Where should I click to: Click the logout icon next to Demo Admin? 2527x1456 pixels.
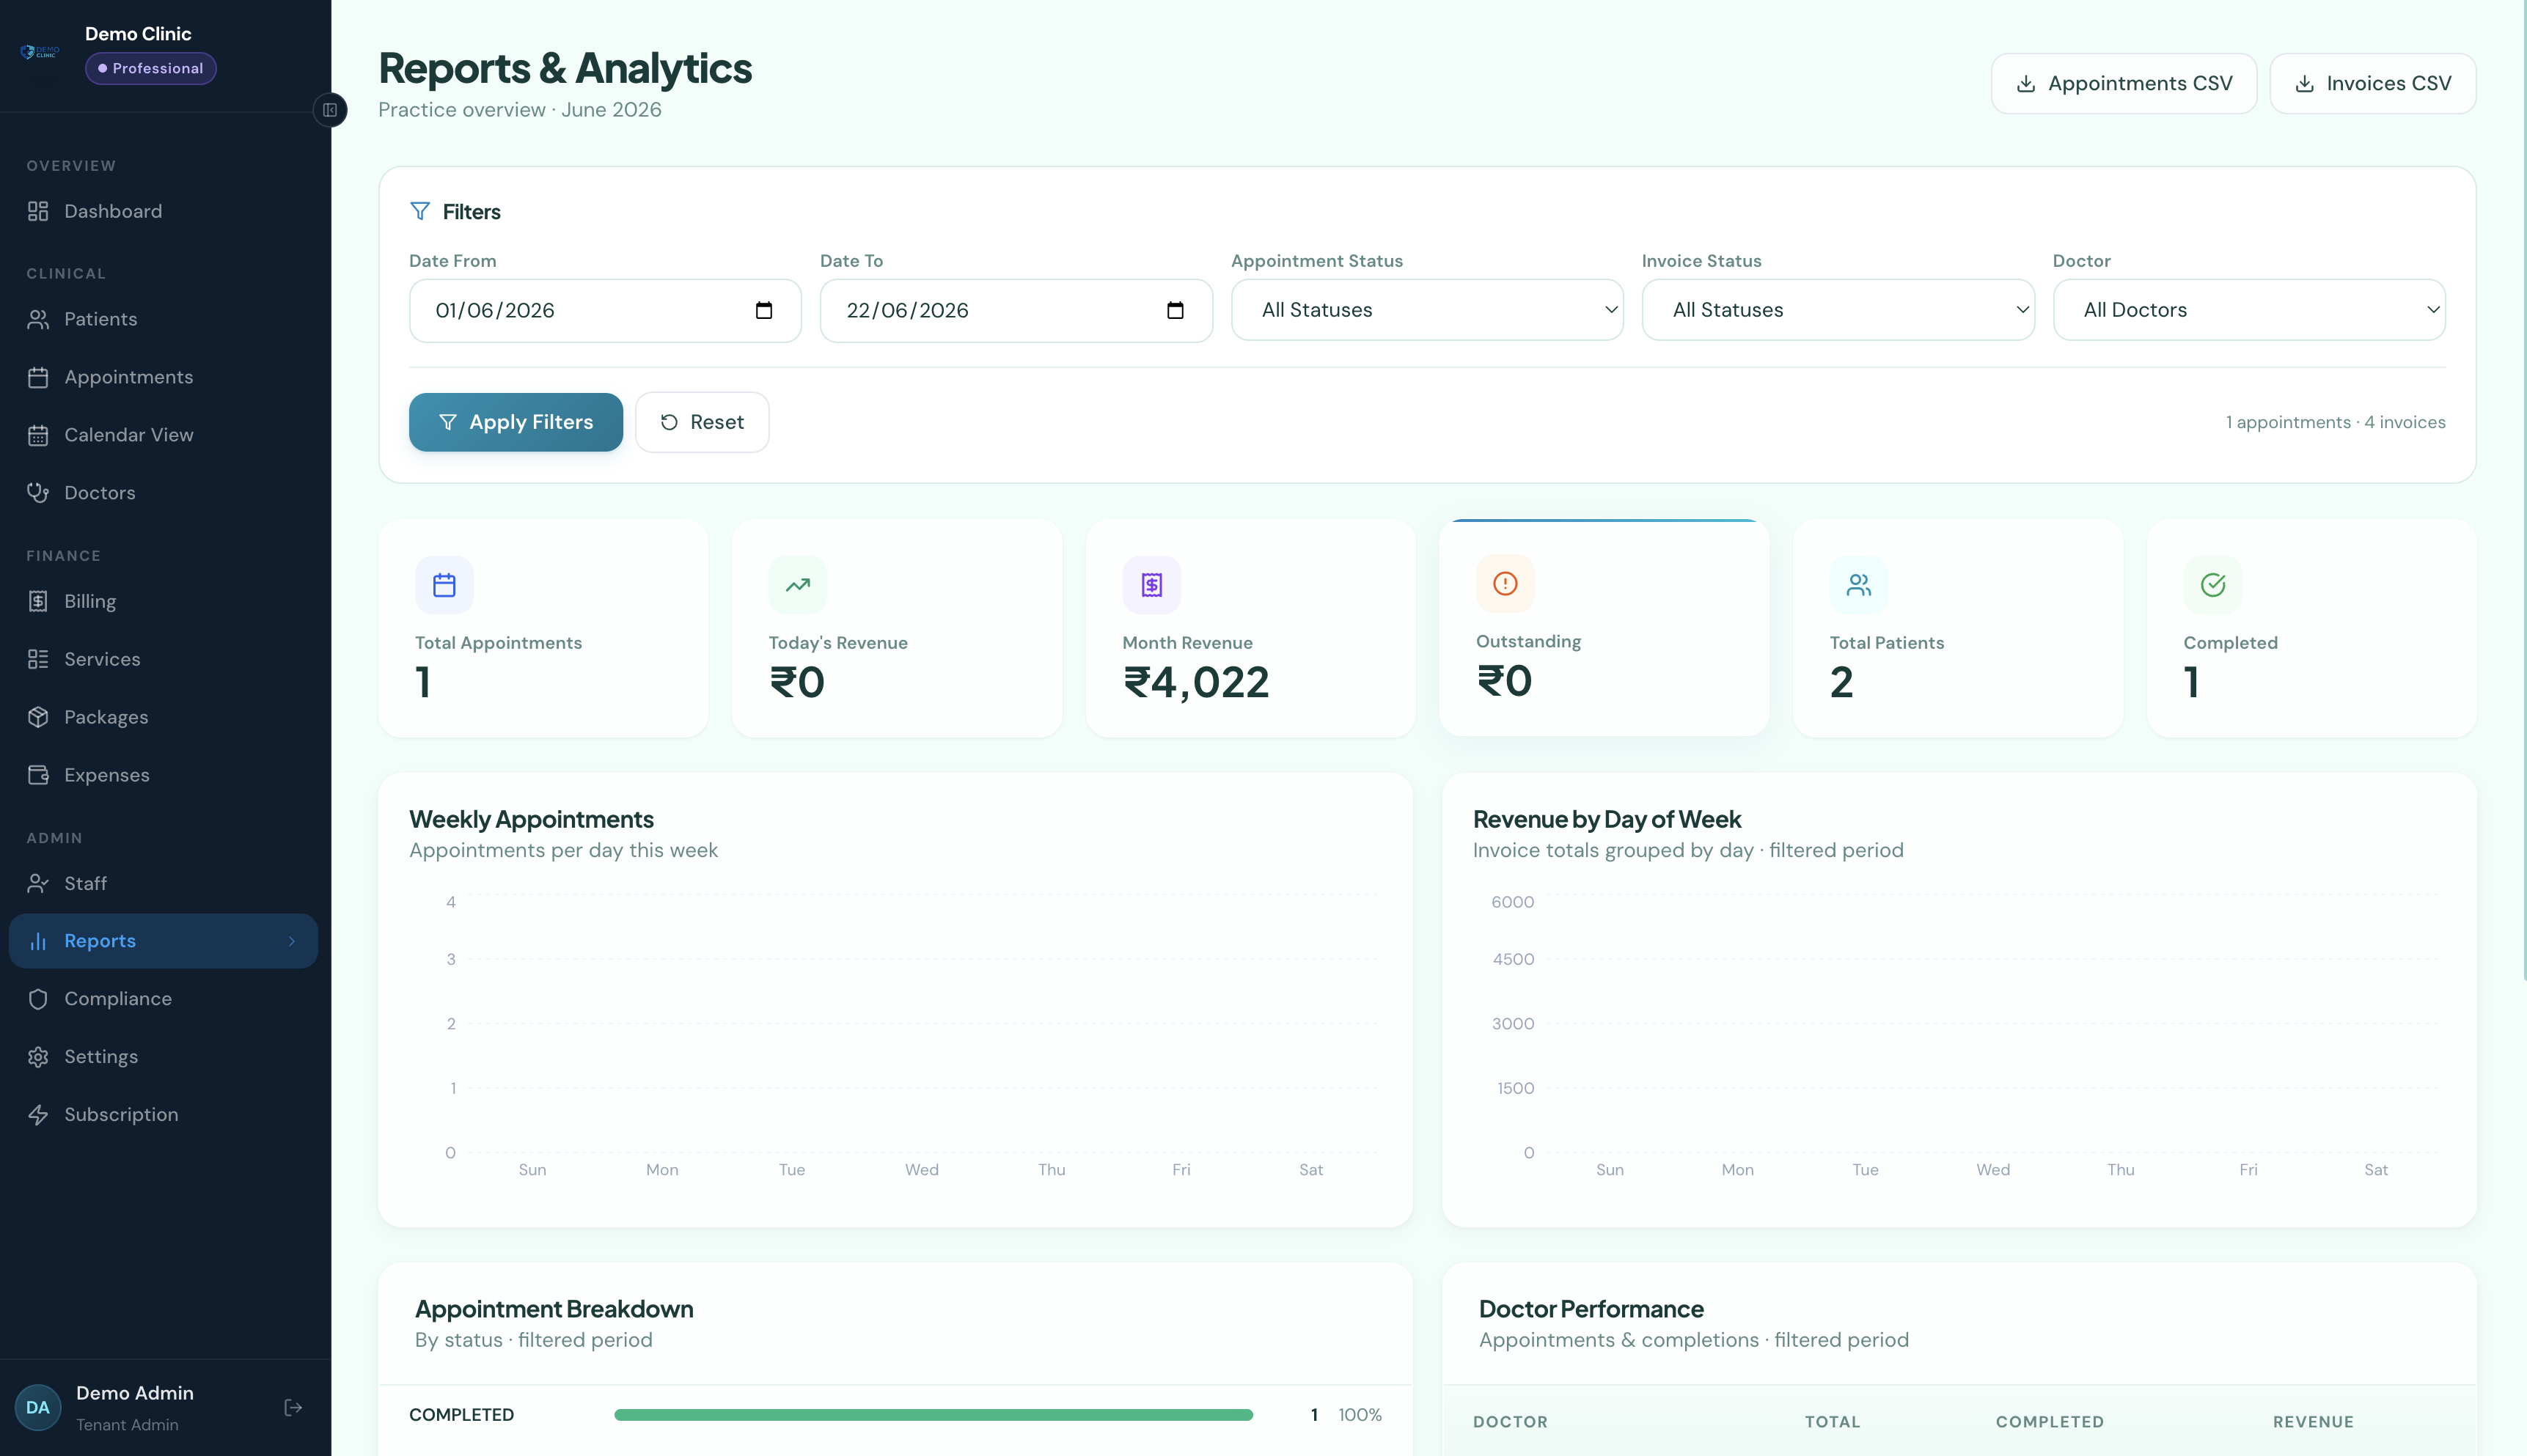click(293, 1407)
